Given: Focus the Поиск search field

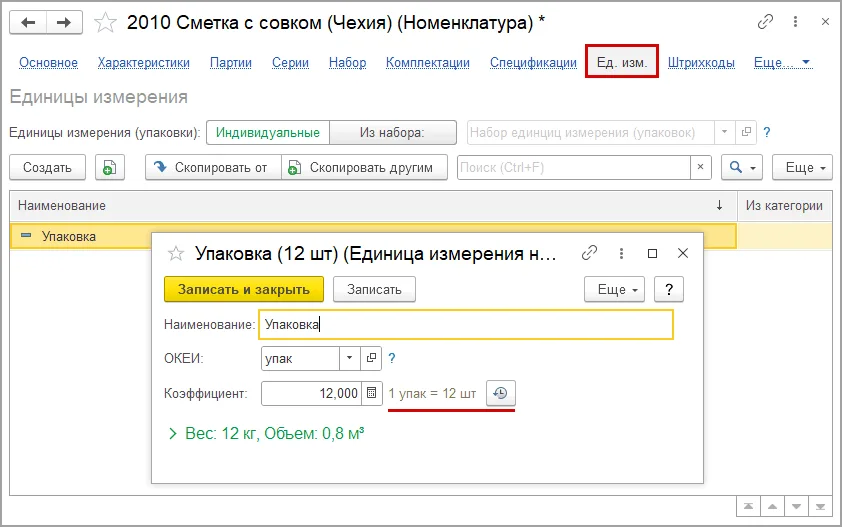Looking at the screenshot, I should coord(574,167).
